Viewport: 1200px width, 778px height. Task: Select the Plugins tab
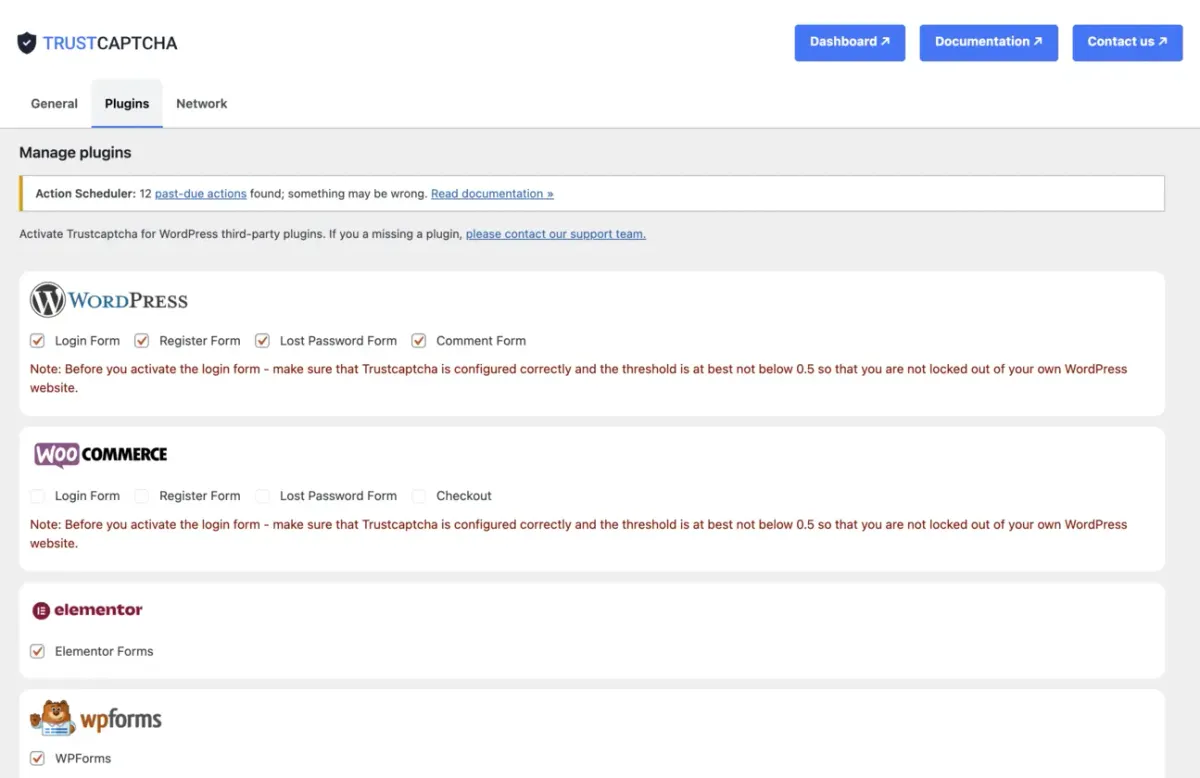(x=127, y=103)
